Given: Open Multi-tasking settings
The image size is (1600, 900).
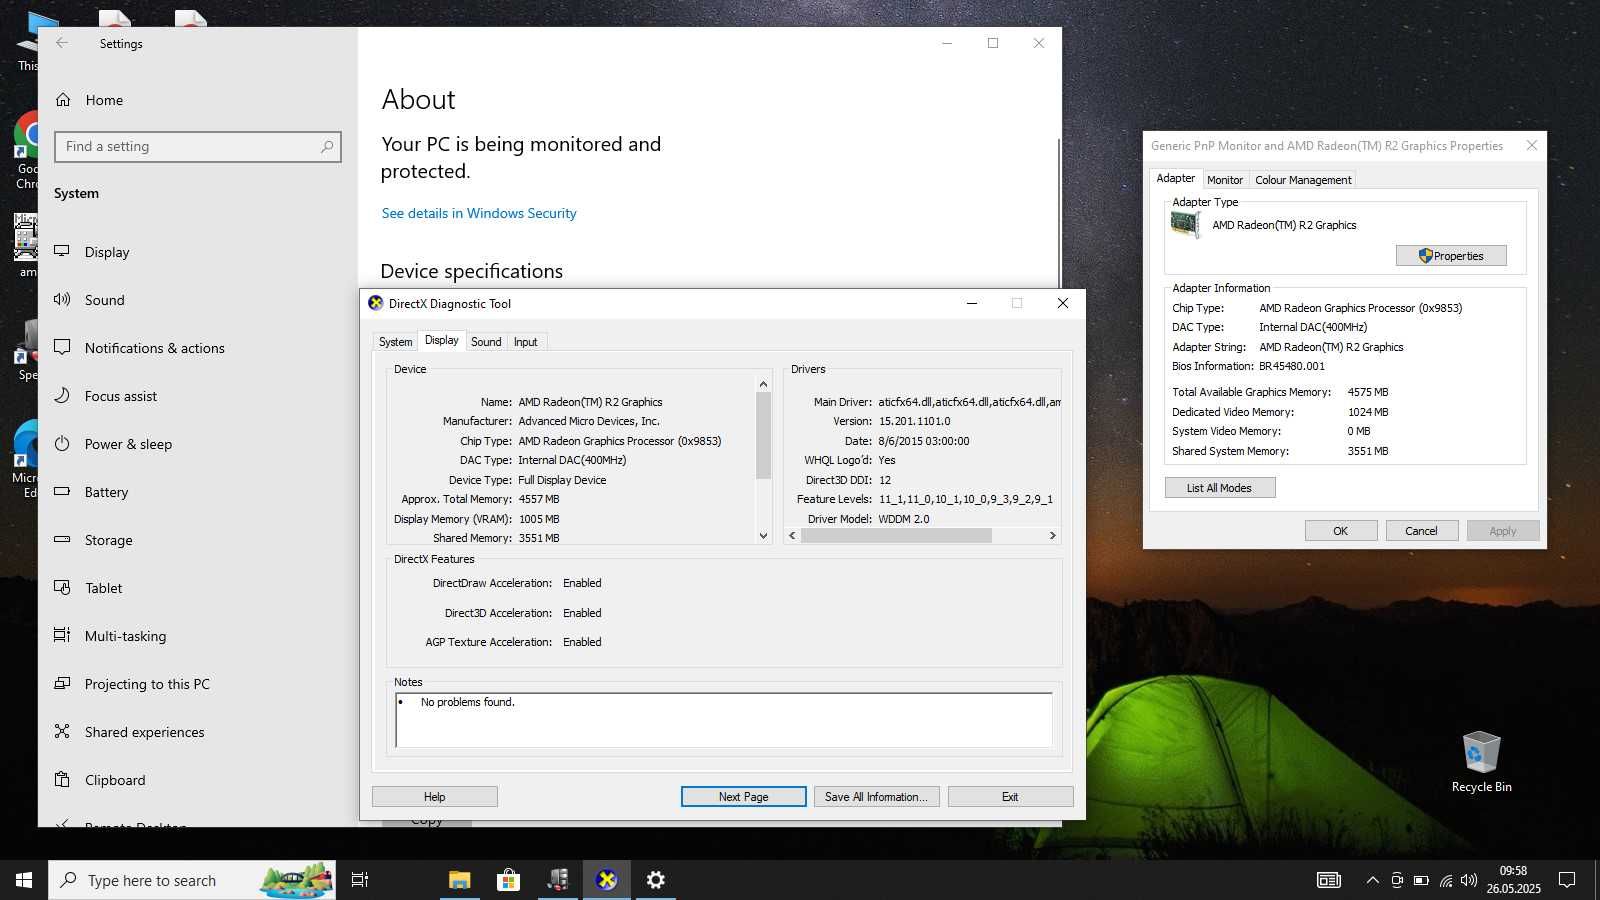Looking at the screenshot, I should [126, 636].
